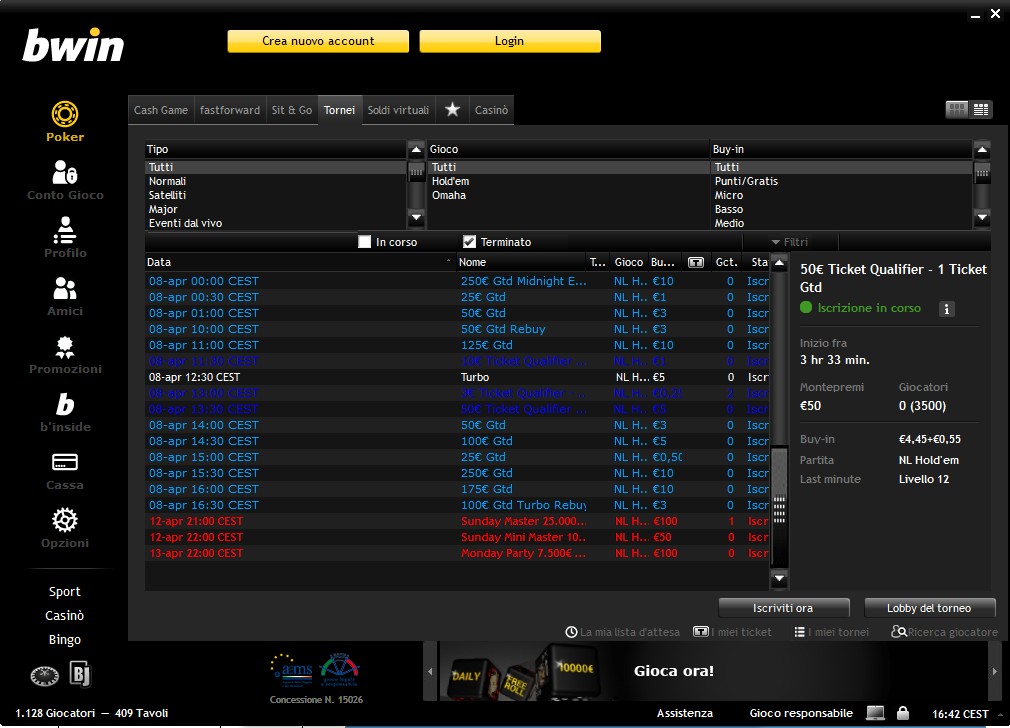Switch to list view layout
The width and height of the screenshot is (1010, 728).
pyautogui.click(x=981, y=110)
